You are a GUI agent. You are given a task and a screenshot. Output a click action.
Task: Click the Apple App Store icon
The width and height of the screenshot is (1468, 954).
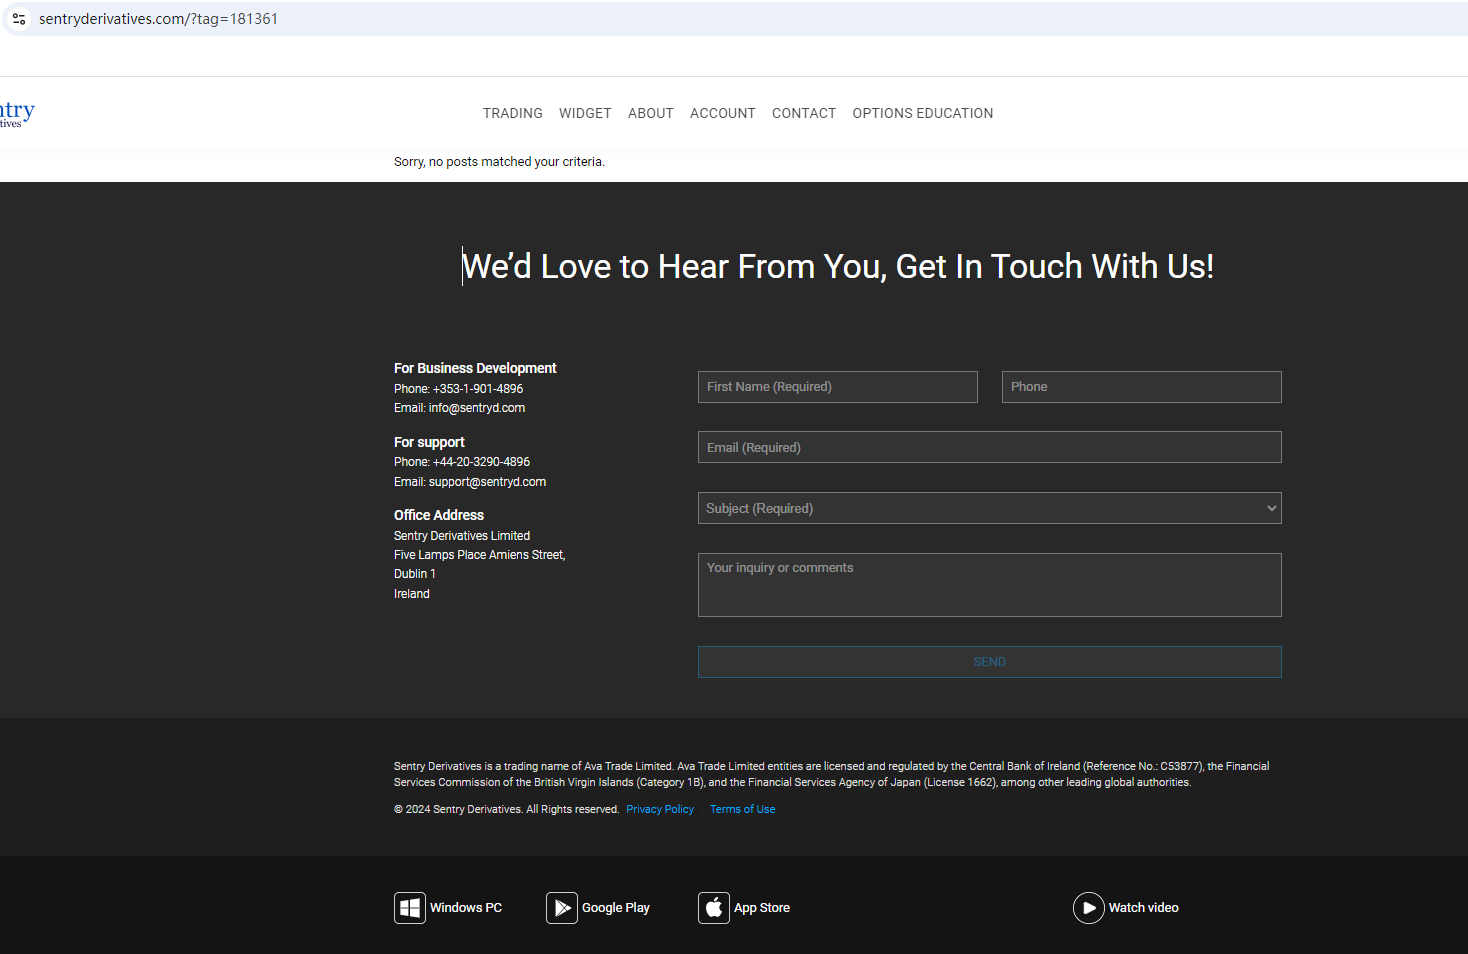point(714,908)
